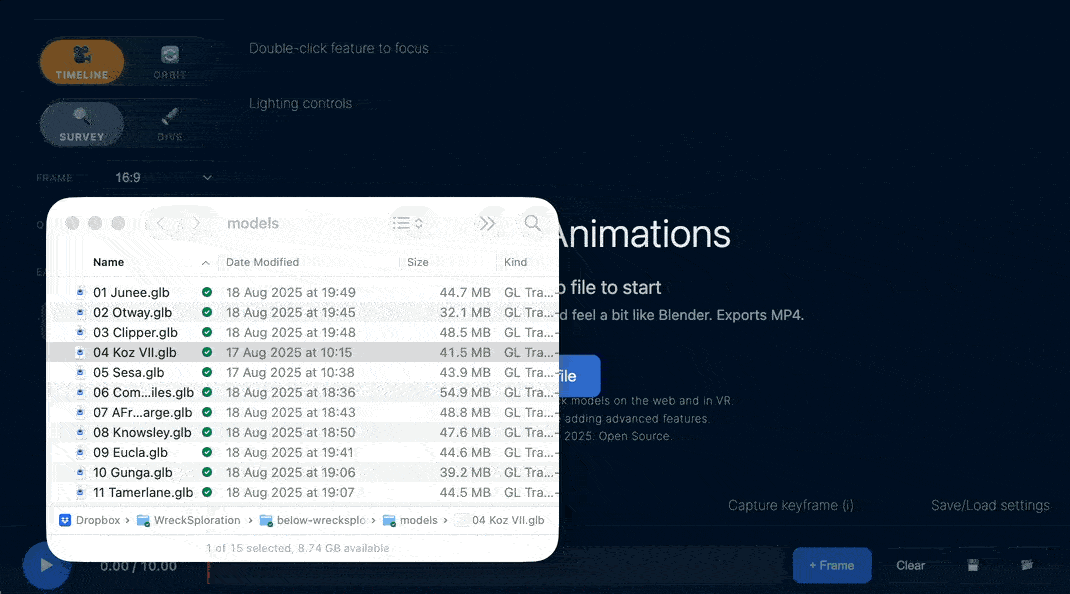Open search in the Finder window

click(532, 222)
